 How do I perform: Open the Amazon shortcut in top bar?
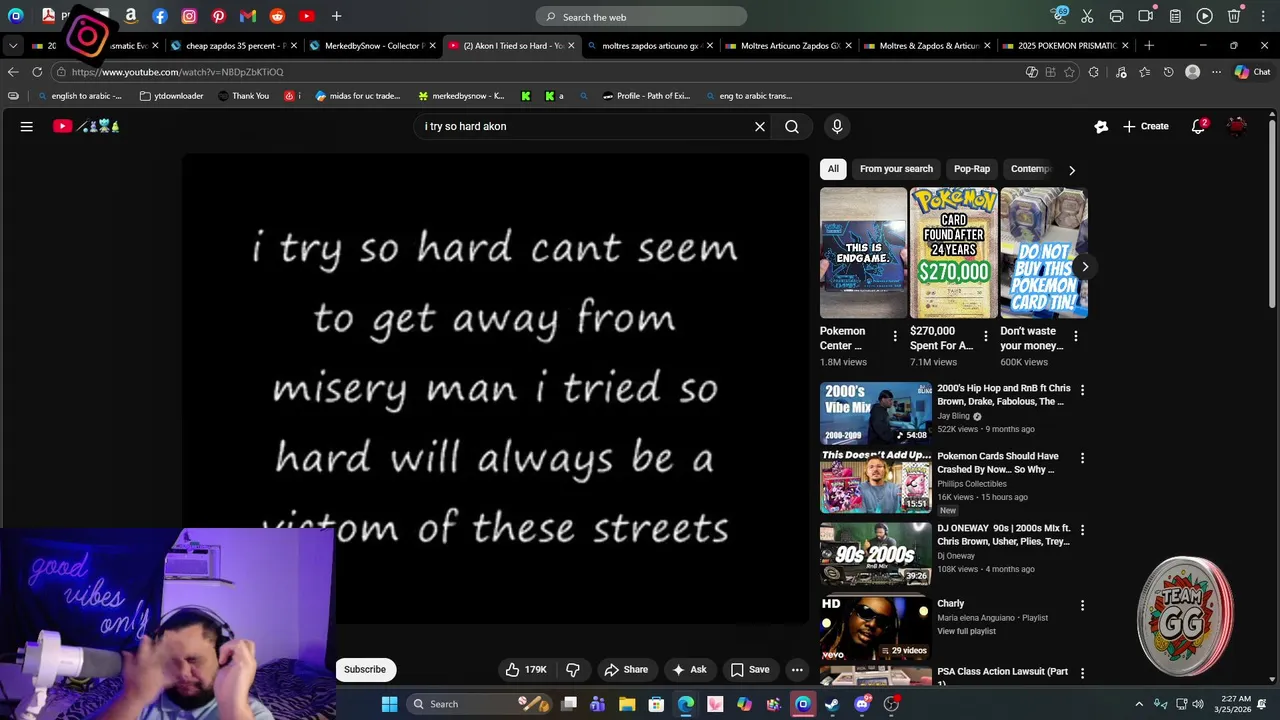(x=130, y=16)
